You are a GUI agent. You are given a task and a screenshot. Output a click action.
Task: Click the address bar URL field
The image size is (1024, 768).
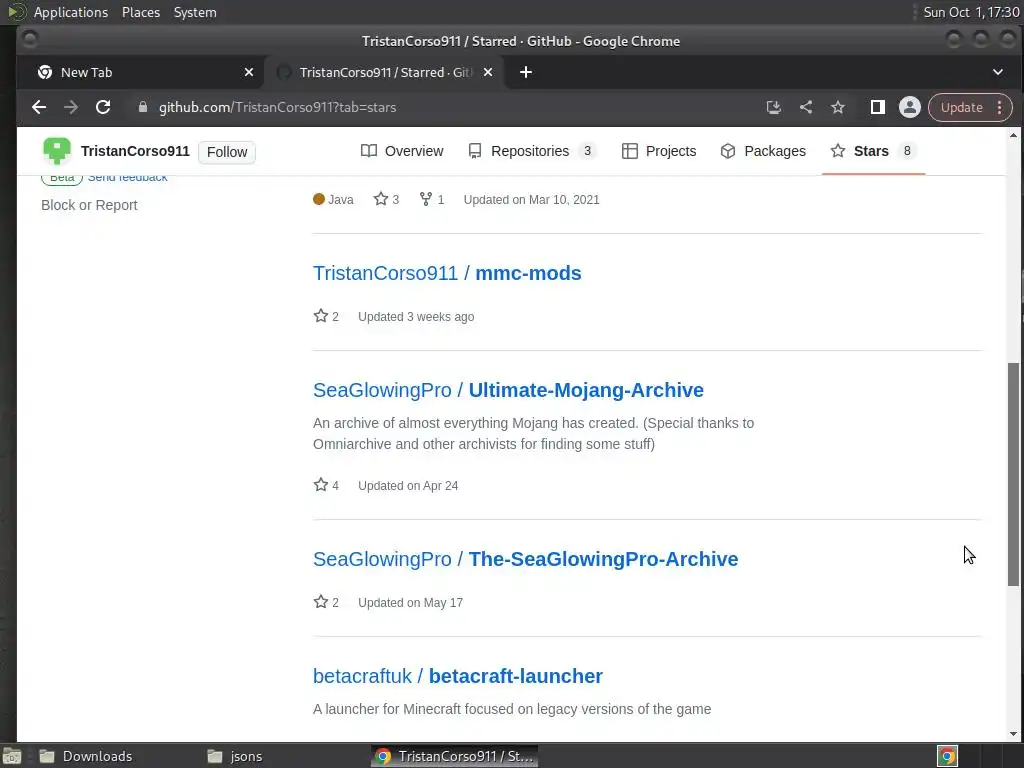(x=444, y=107)
